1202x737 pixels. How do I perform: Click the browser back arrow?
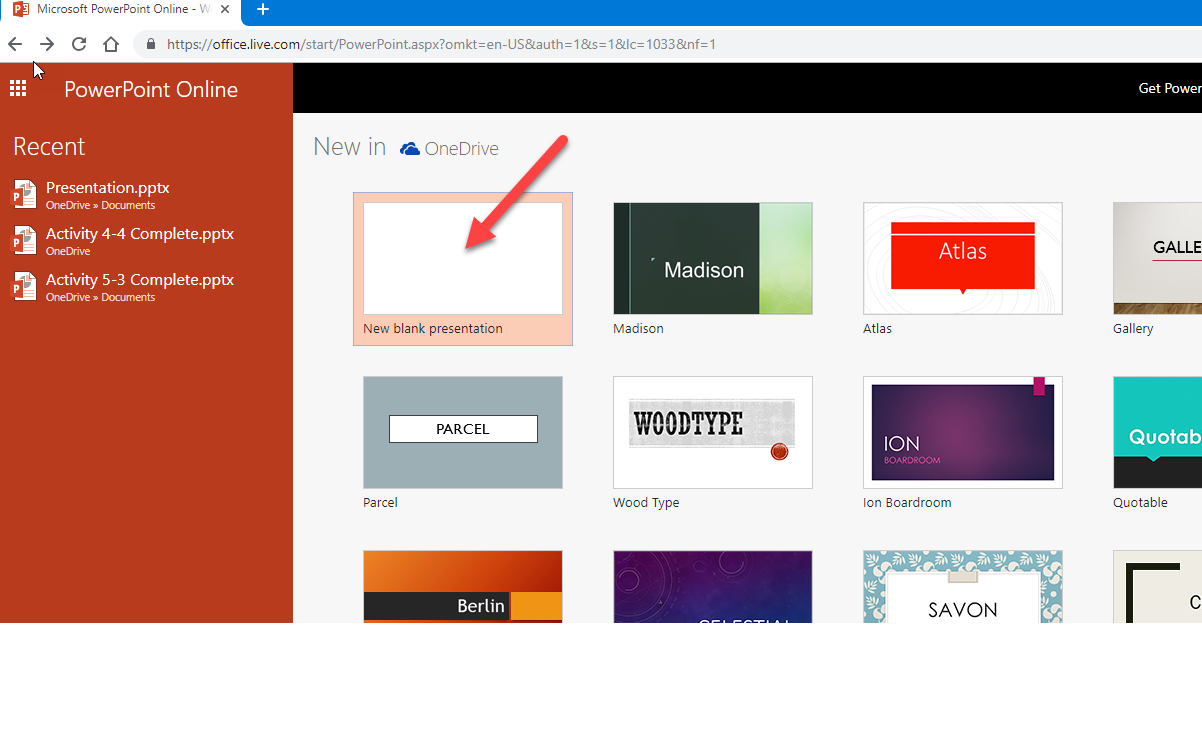15,44
